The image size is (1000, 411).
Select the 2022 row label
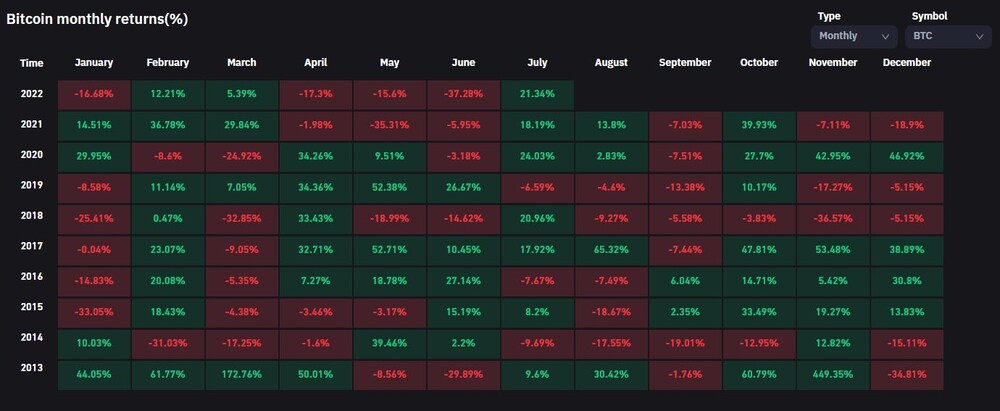pyautogui.click(x=31, y=93)
